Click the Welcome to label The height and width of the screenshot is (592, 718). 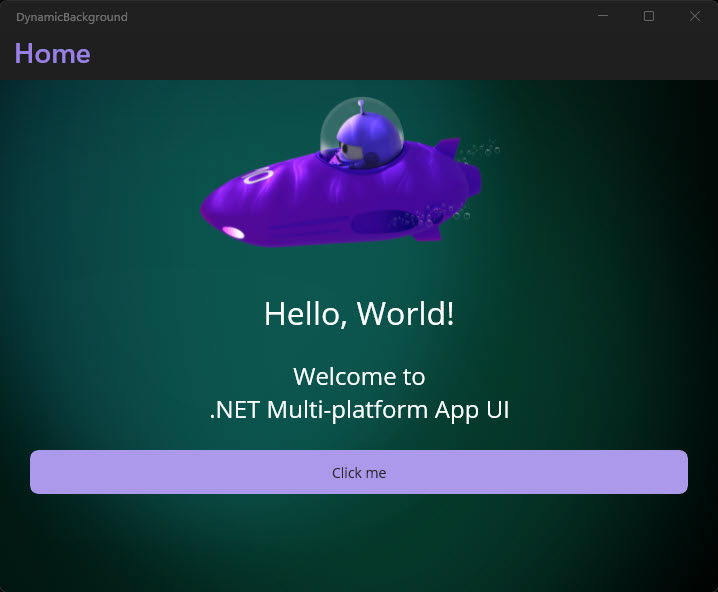(x=359, y=377)
